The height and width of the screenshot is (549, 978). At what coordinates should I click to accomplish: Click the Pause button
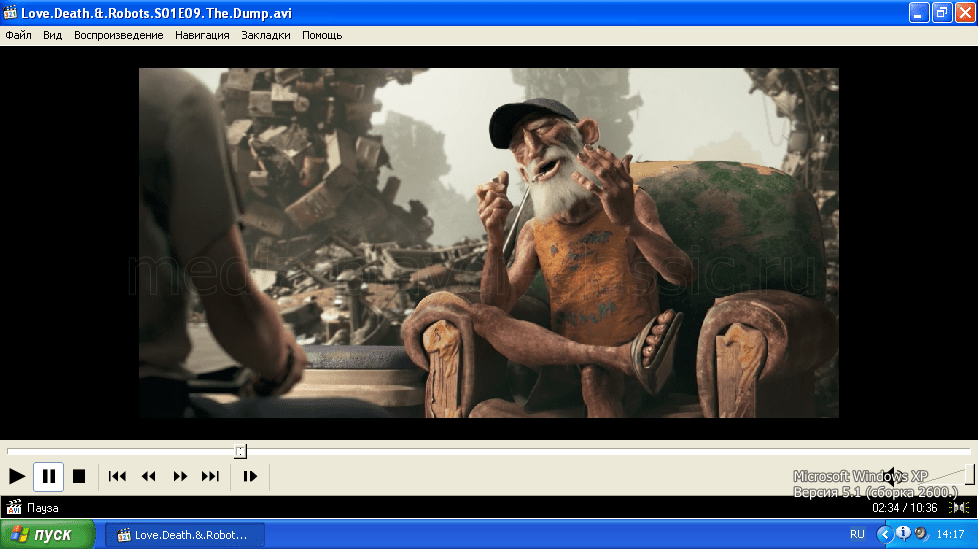[x=49, y=477]
